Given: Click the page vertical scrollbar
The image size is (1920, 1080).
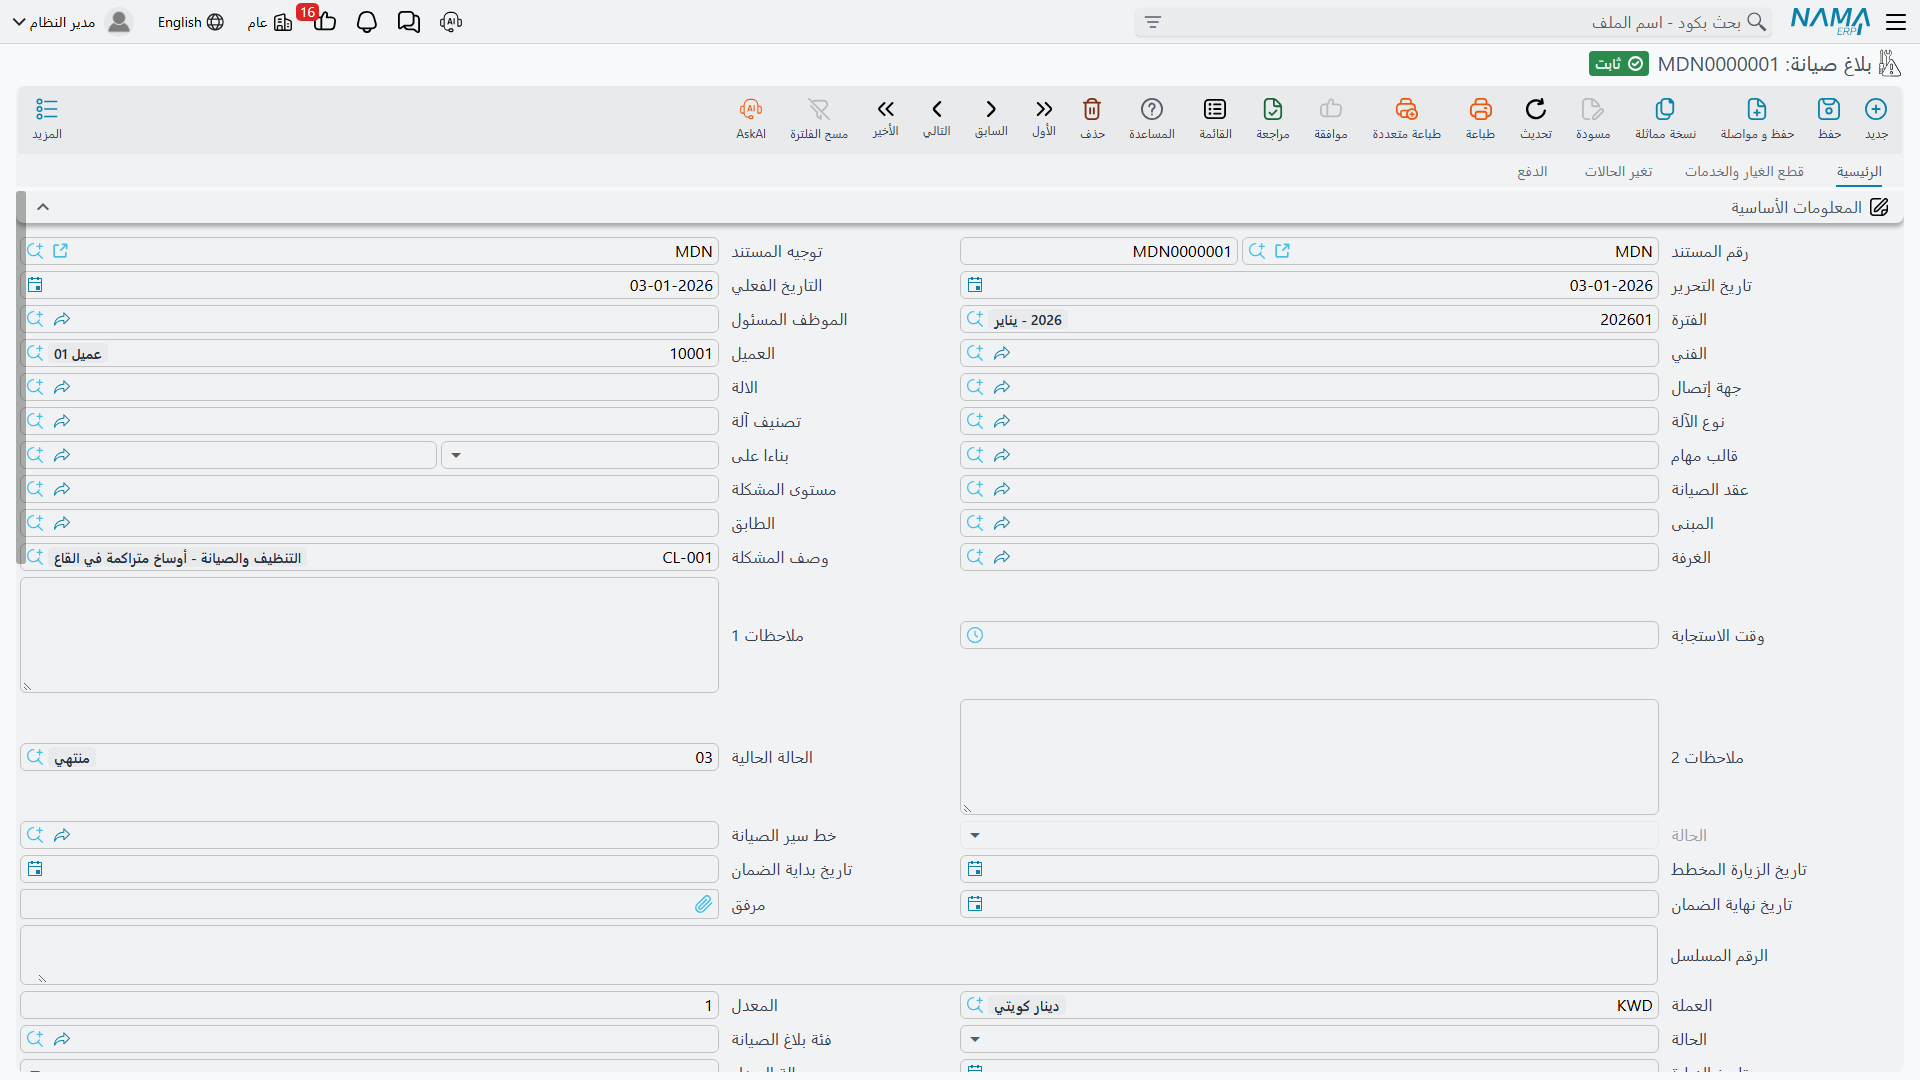Looking at the screenshot, I should click(x=21, y=378).
